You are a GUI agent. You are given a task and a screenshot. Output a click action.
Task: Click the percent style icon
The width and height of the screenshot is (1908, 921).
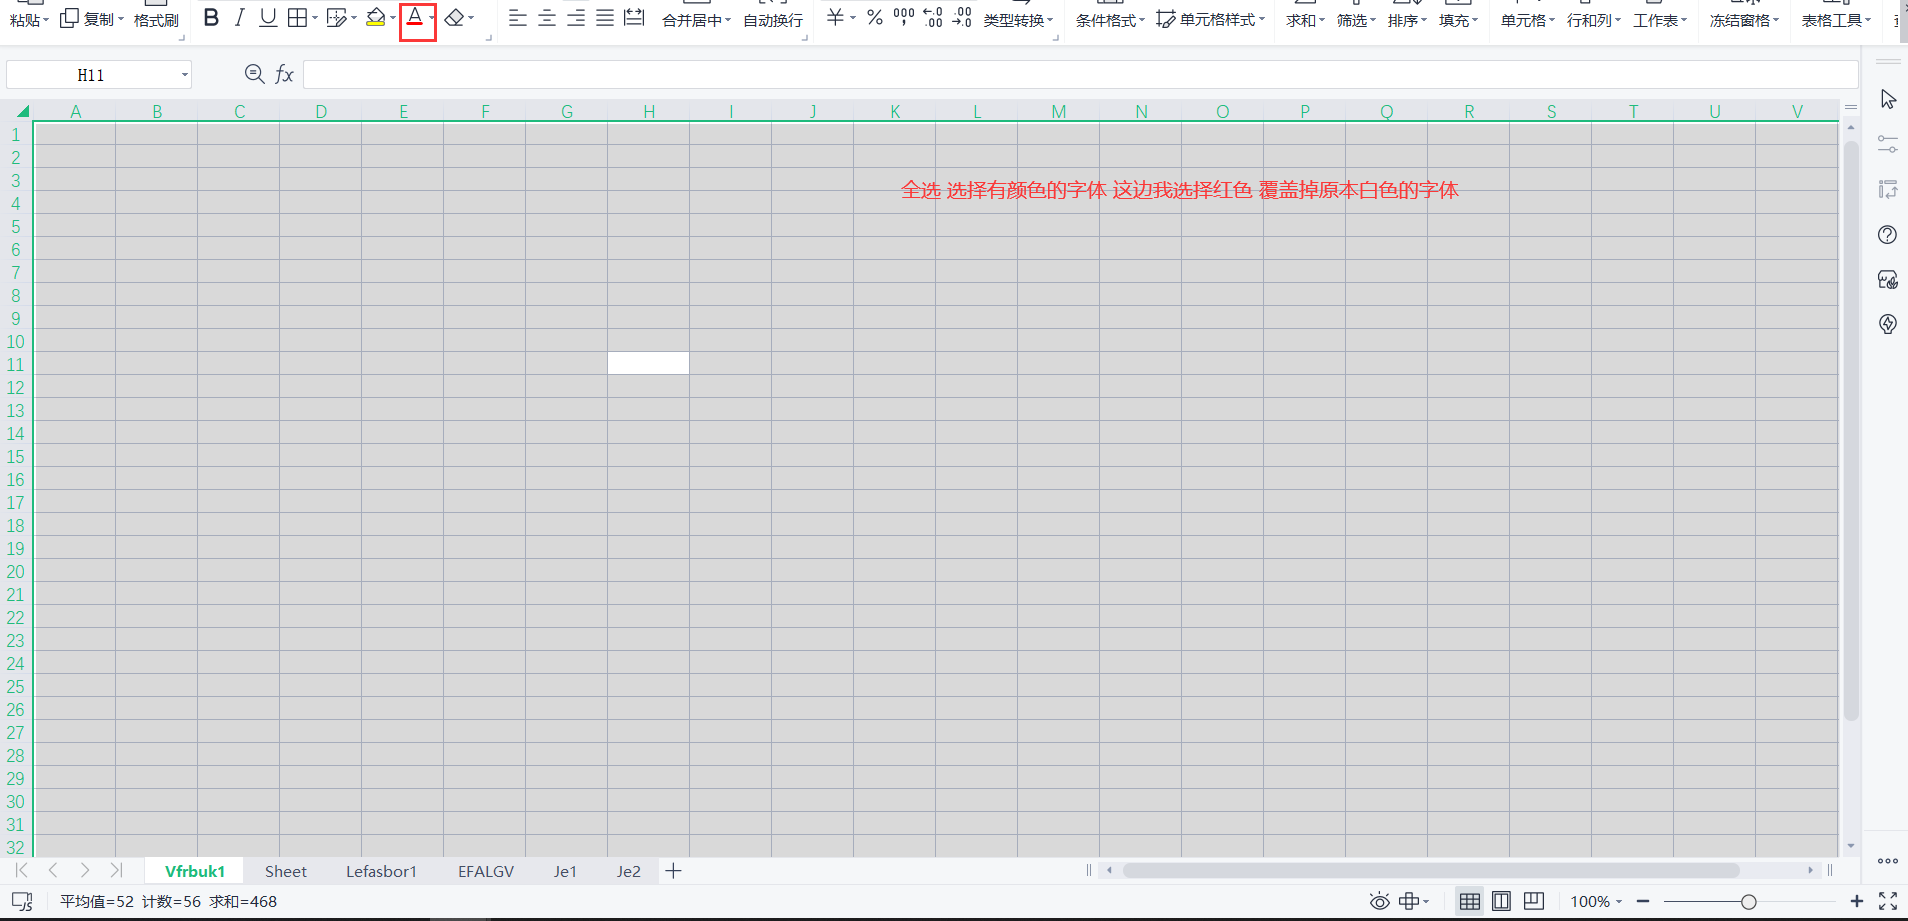875,18
